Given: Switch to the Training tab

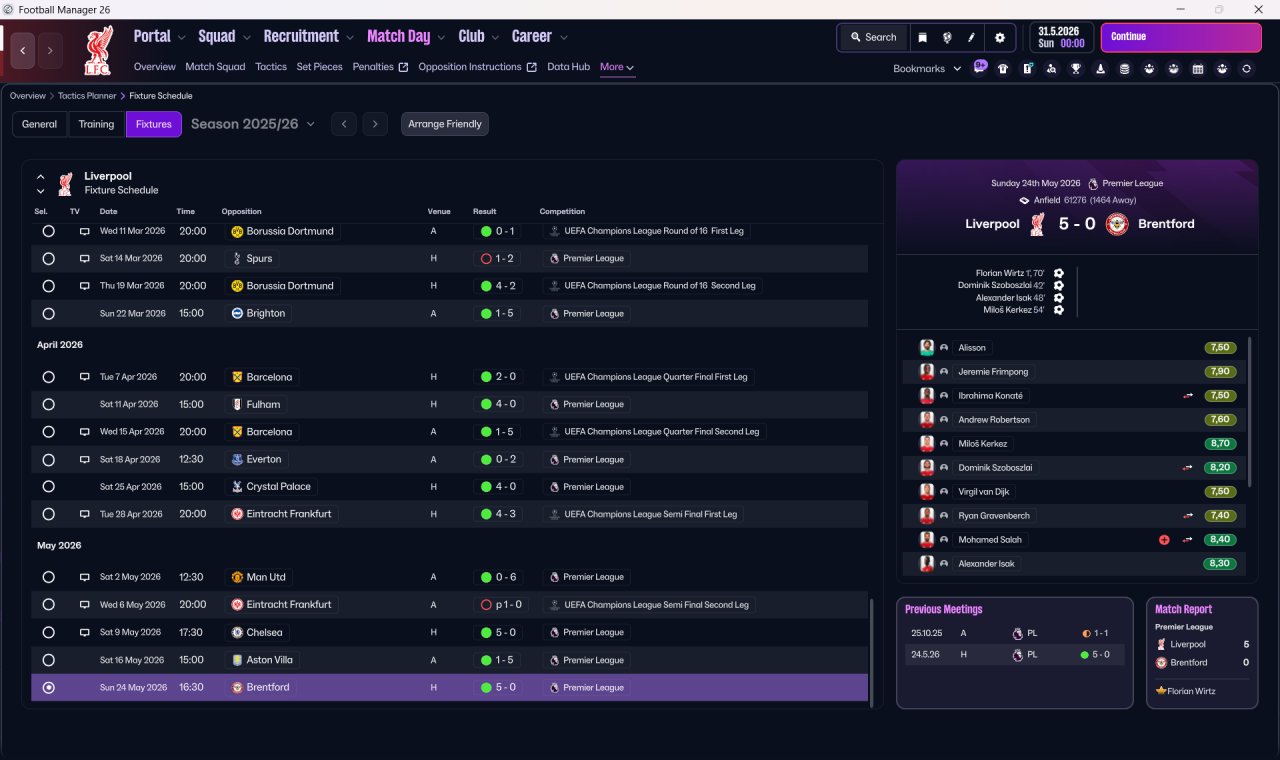Looking at the screenshot, I should pos(96,124).
